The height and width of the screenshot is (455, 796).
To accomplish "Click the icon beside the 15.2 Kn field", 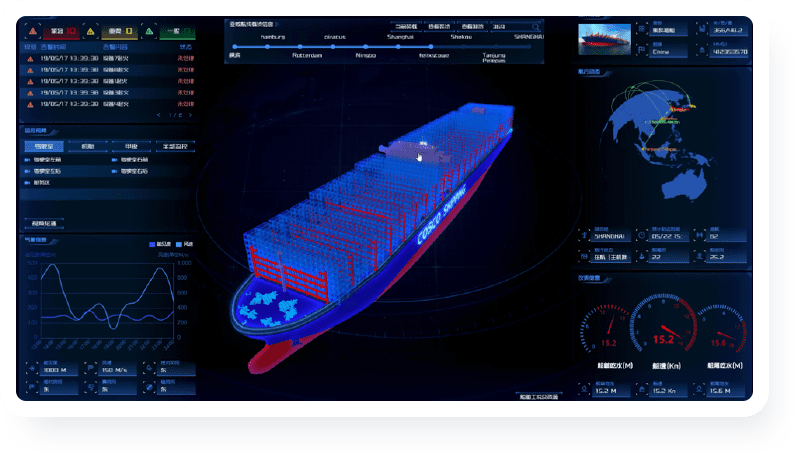I will click(642, 389).
